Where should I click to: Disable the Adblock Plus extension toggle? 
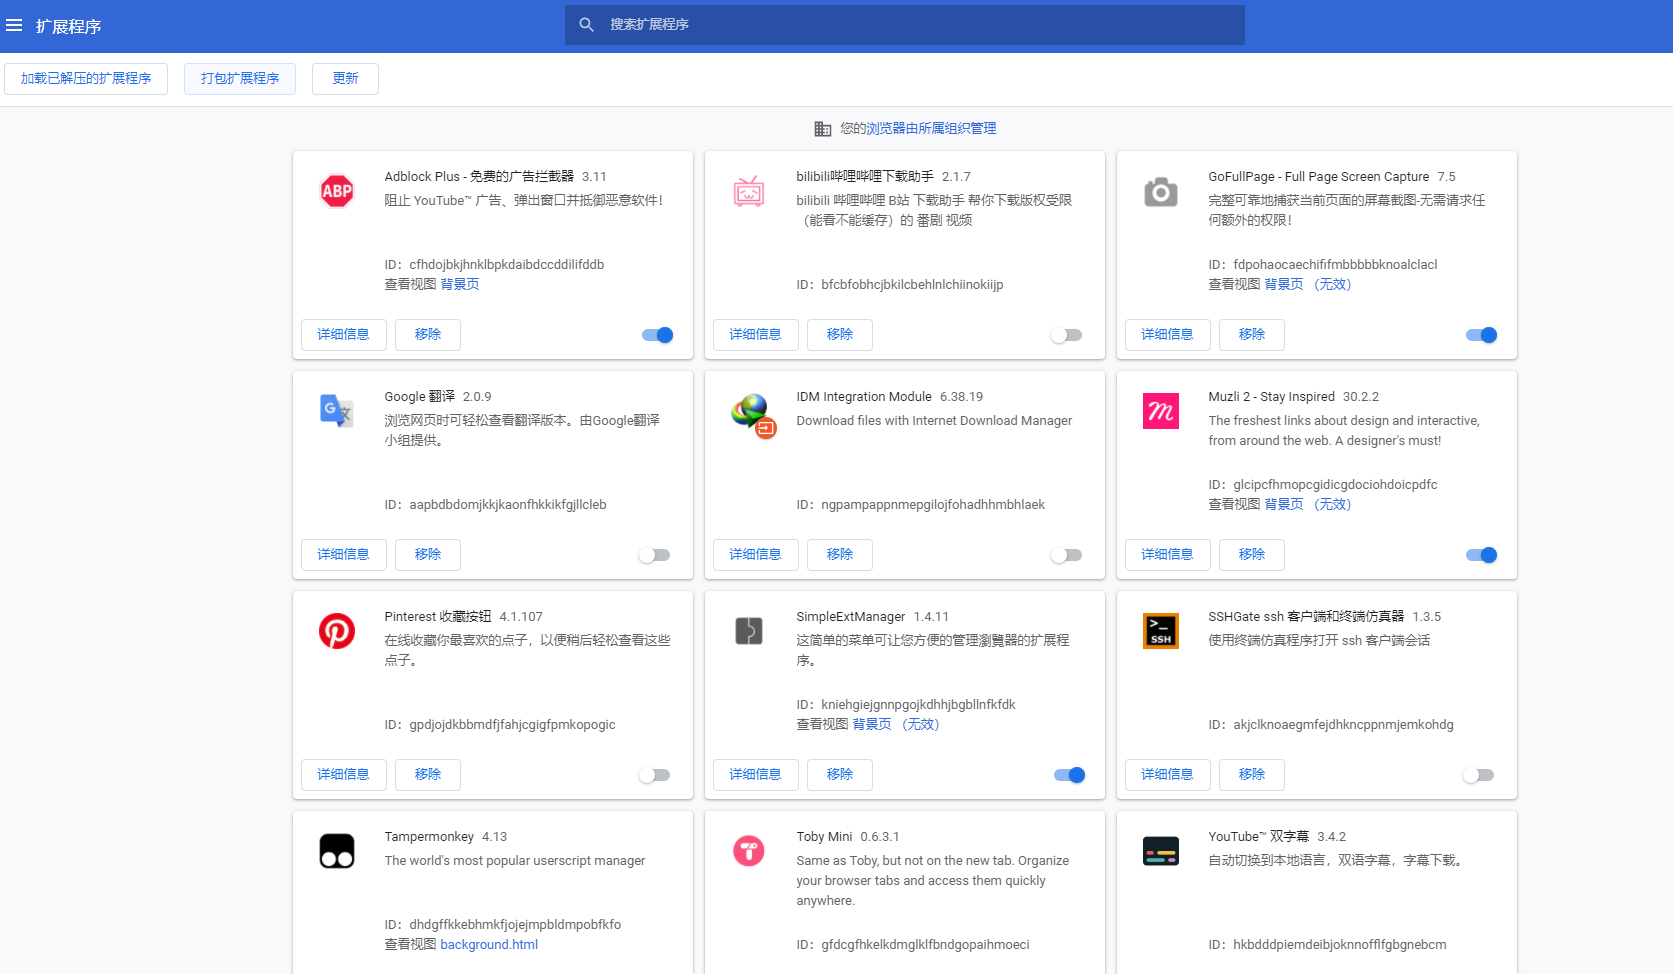click(658, 335)
